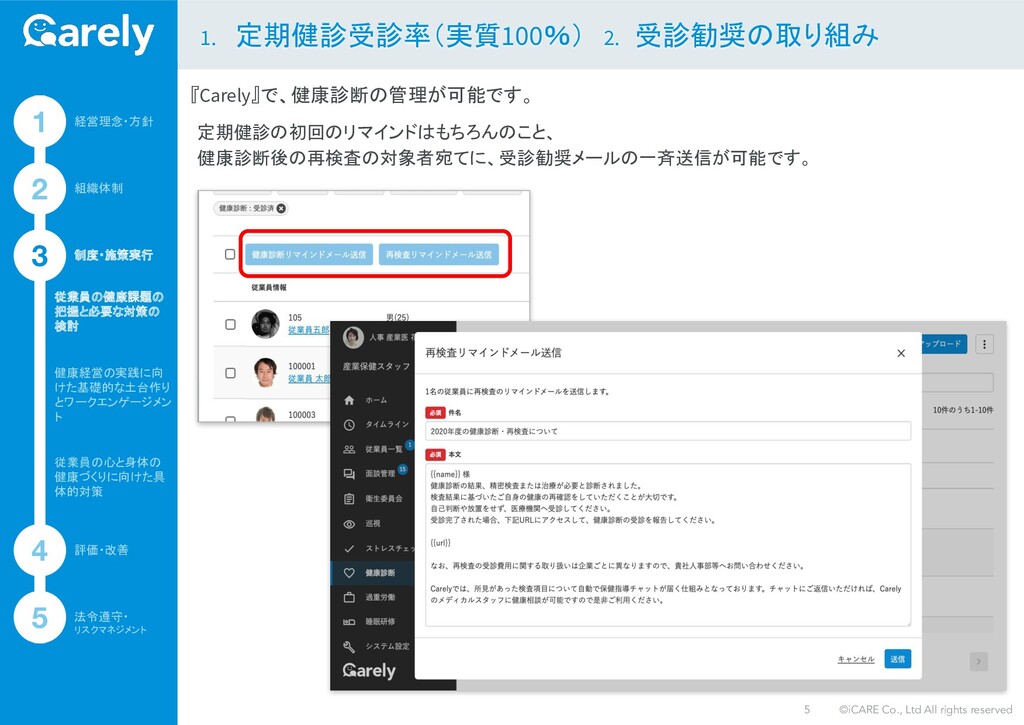Click the Carely logo in dark sidebar
1024x725 pixels.
pyautogui.click(x=369, y=671)
